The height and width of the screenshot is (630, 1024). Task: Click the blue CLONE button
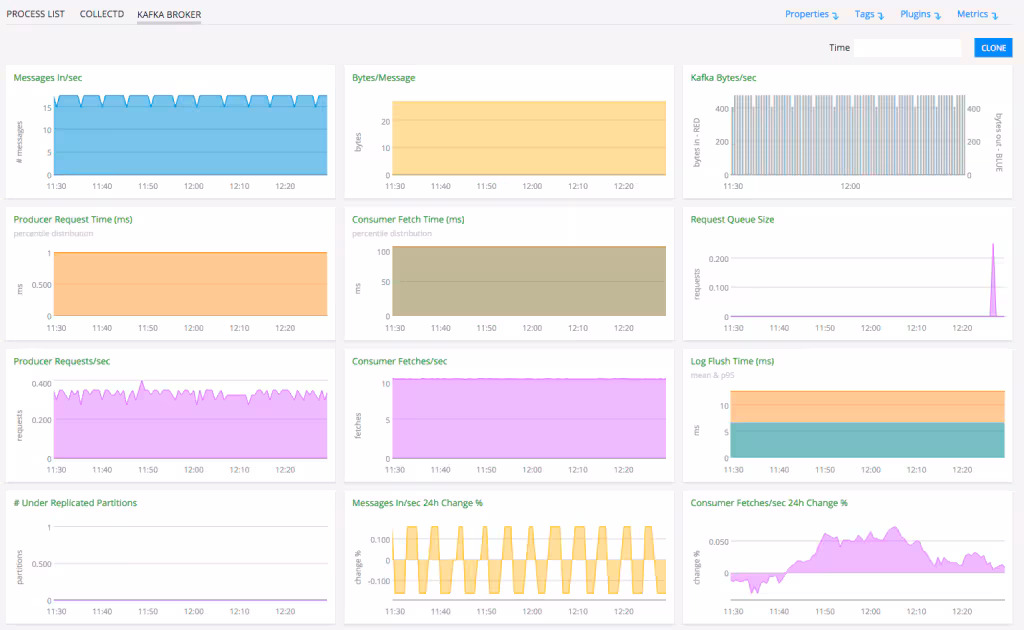992,47
